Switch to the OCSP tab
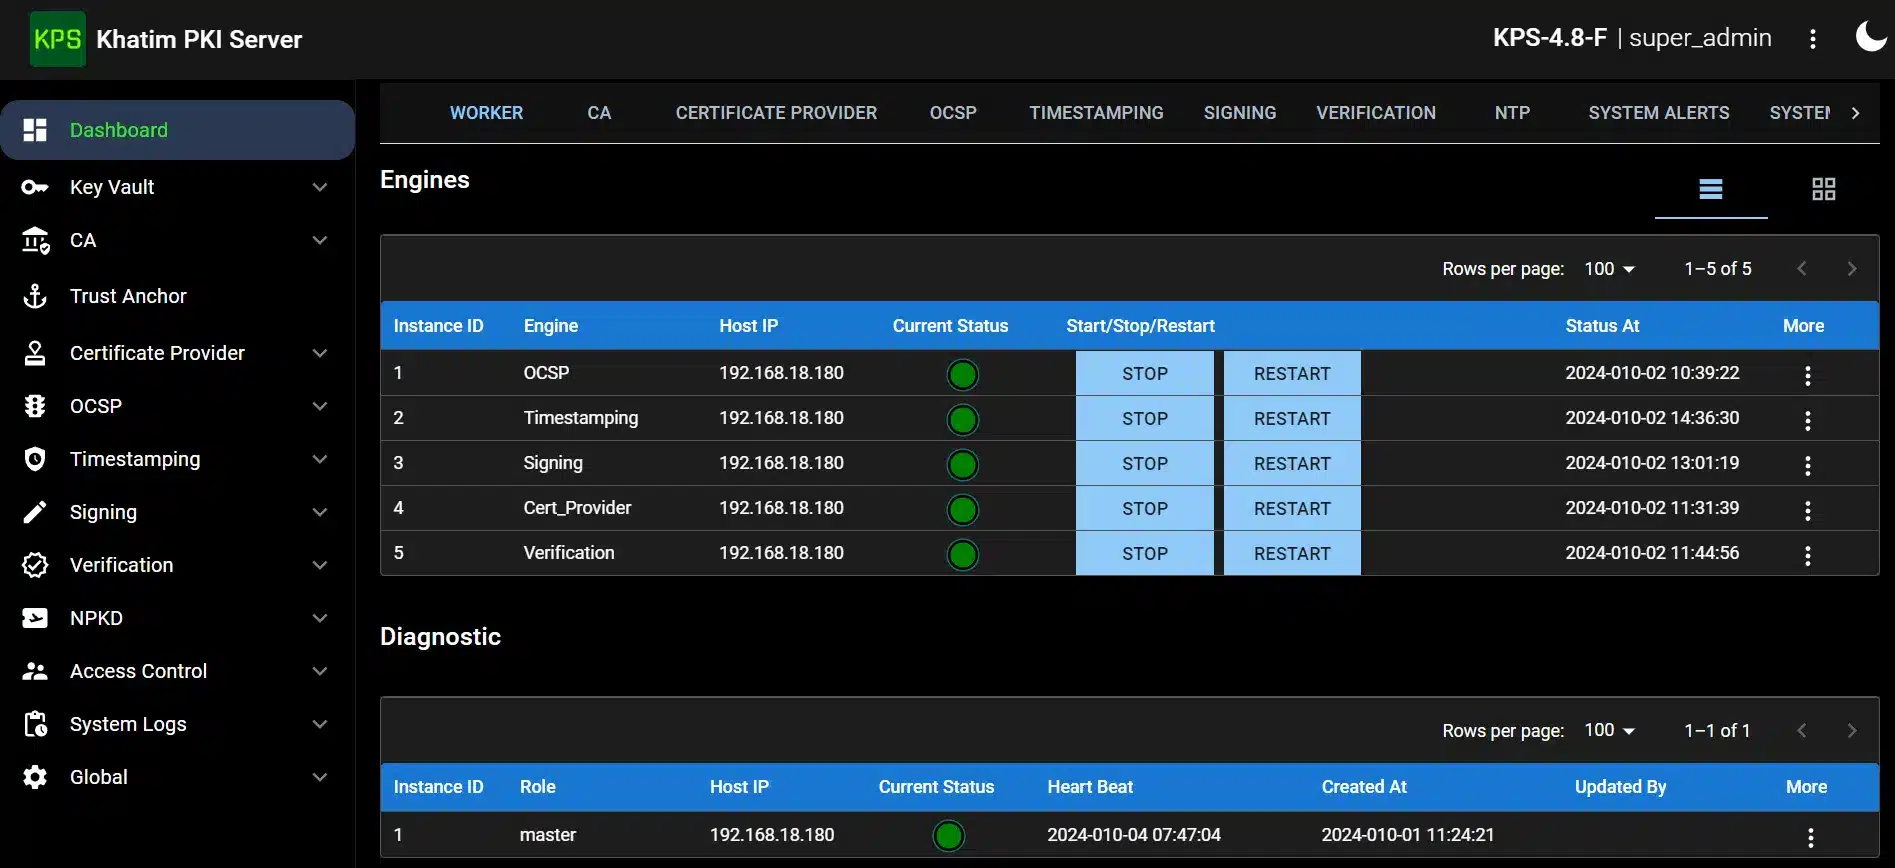The image size is (1895, 868). (x=953, y=113)
